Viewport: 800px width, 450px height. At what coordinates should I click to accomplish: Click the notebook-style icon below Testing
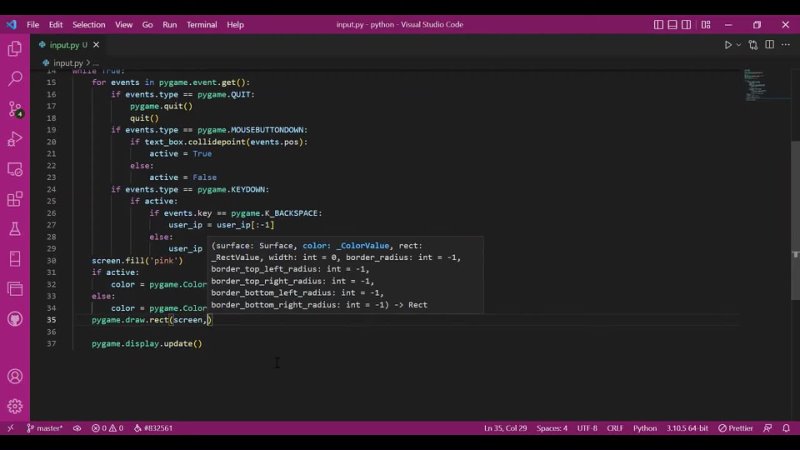[x=15, y=259]
